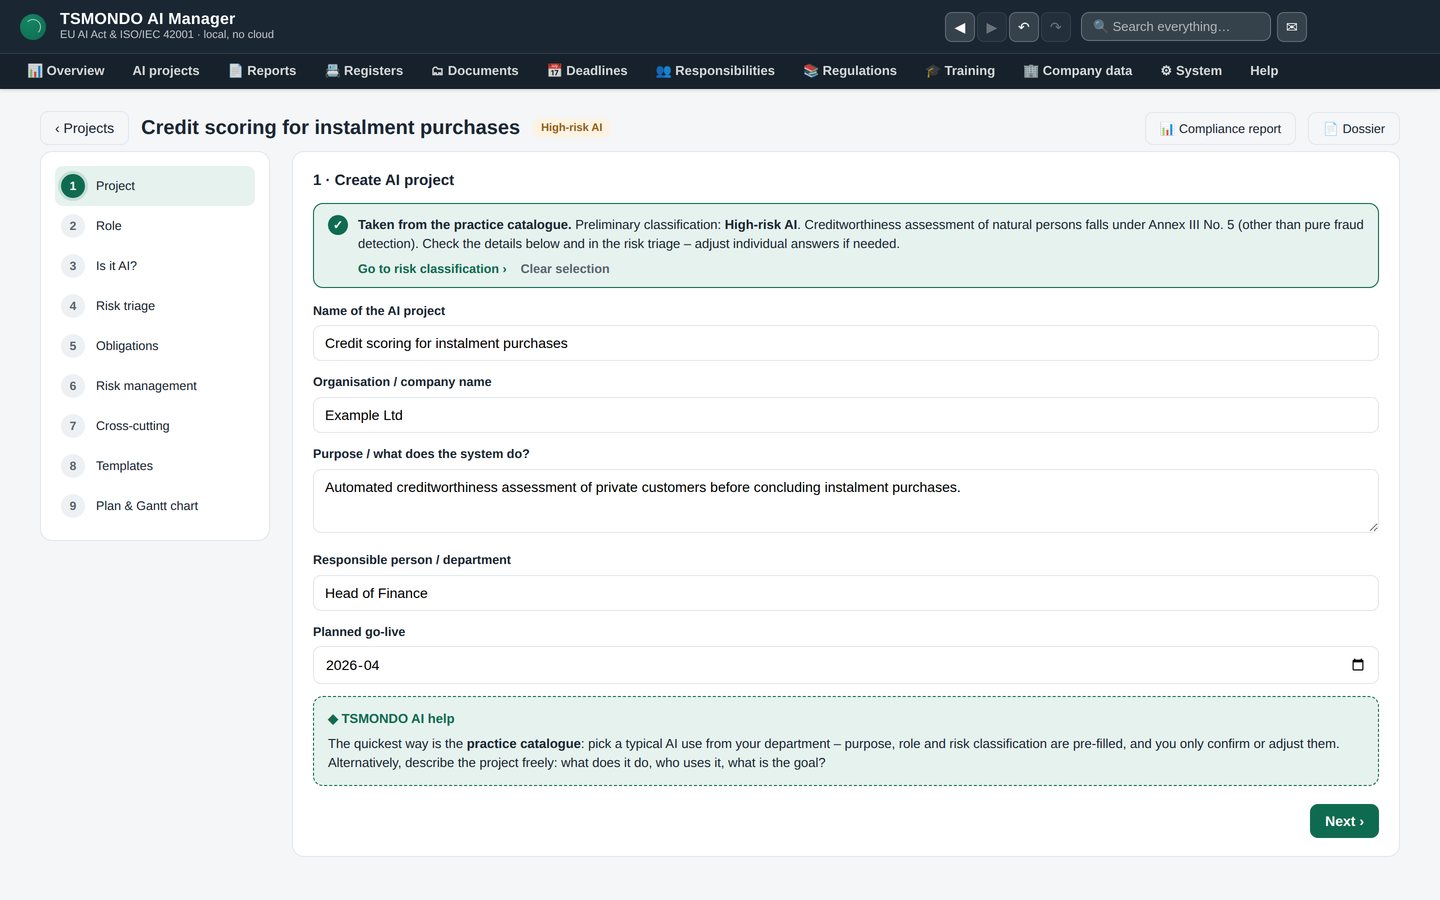Open the calendar picker for planned go-live
The width and height of the screenshot is (1440, 900).
click(1358, 665)
